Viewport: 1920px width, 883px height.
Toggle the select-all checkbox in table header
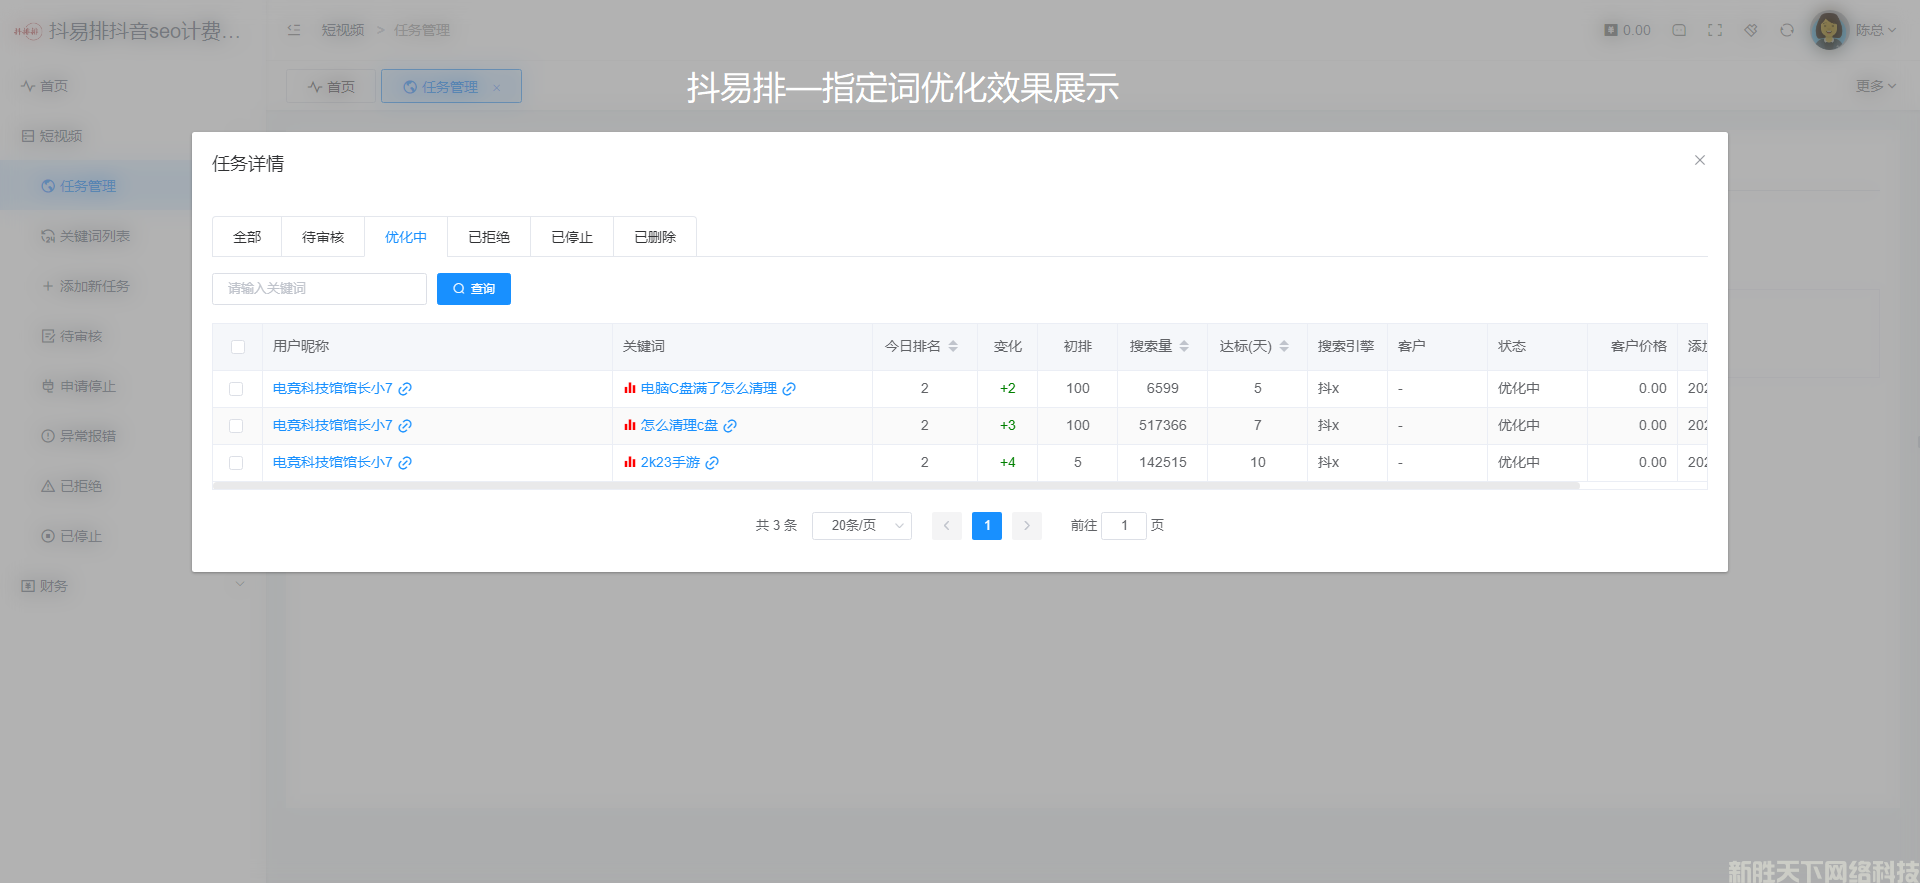coord(238,347)
